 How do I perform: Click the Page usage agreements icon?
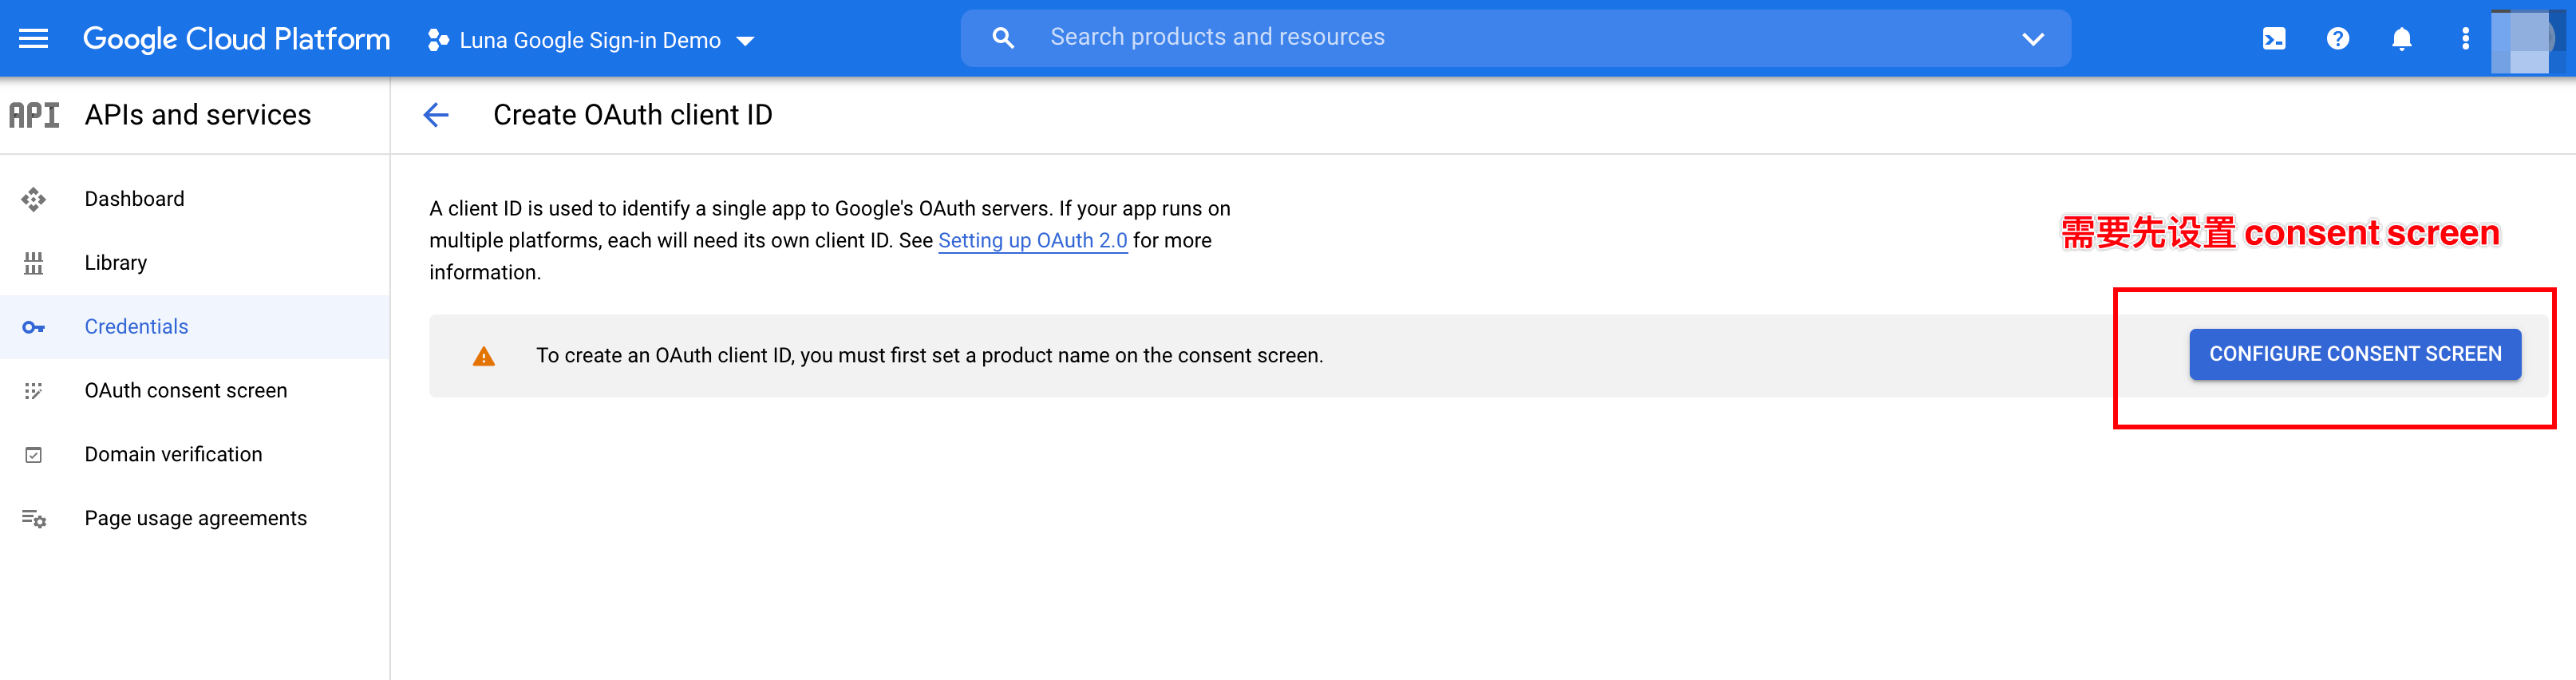(34, 519)
